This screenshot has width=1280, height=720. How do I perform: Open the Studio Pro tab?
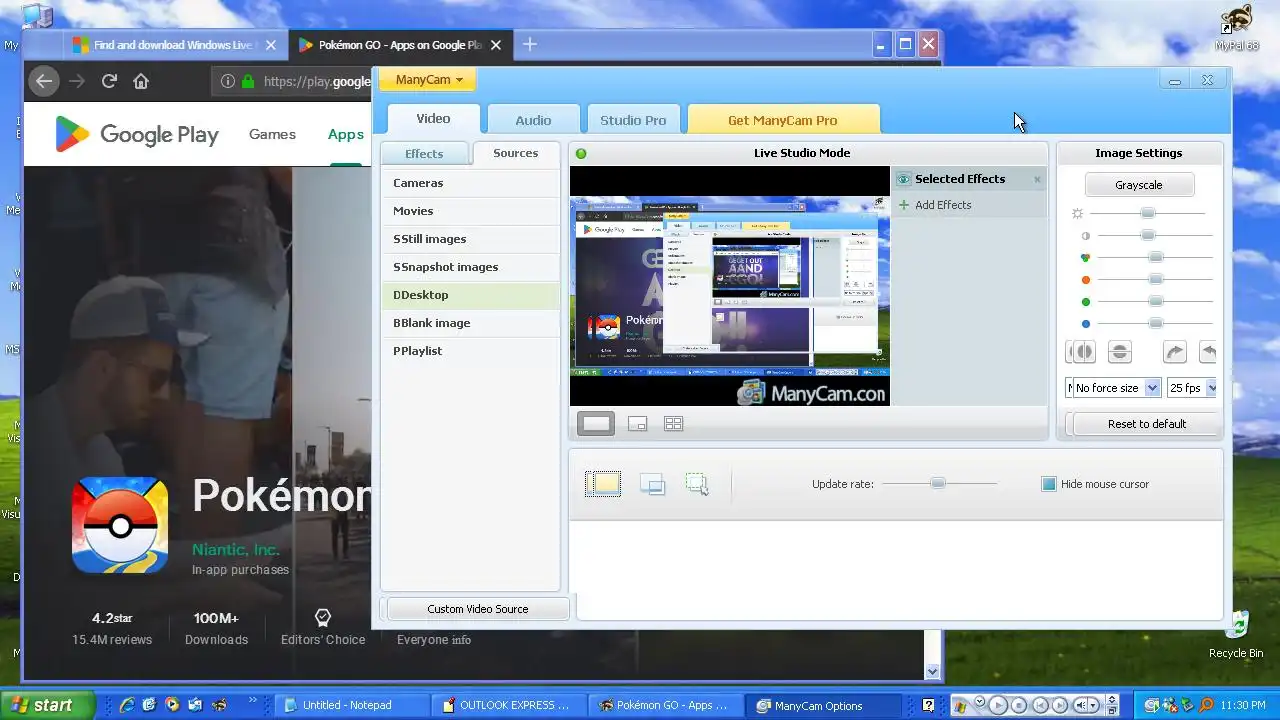pyautogui.click(x=633, y=120)
